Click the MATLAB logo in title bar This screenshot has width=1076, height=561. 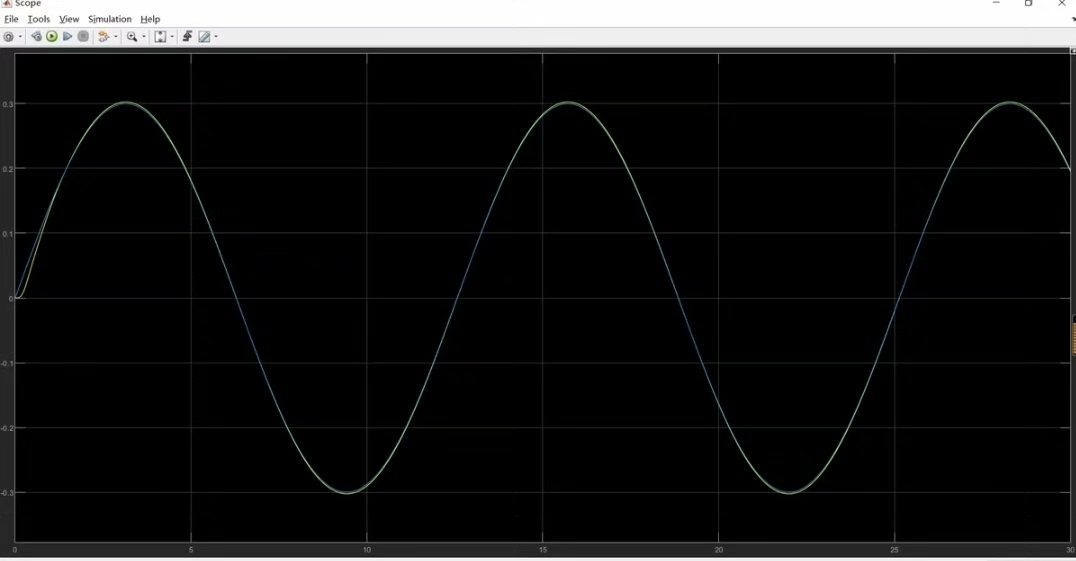tap(7, 3)
